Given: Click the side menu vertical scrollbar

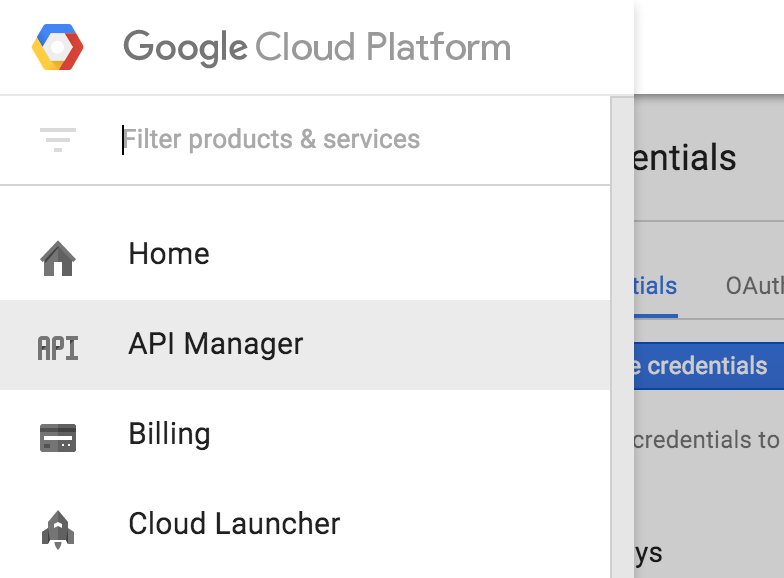Looking at the screenshot, I should (x=622, y=338).
